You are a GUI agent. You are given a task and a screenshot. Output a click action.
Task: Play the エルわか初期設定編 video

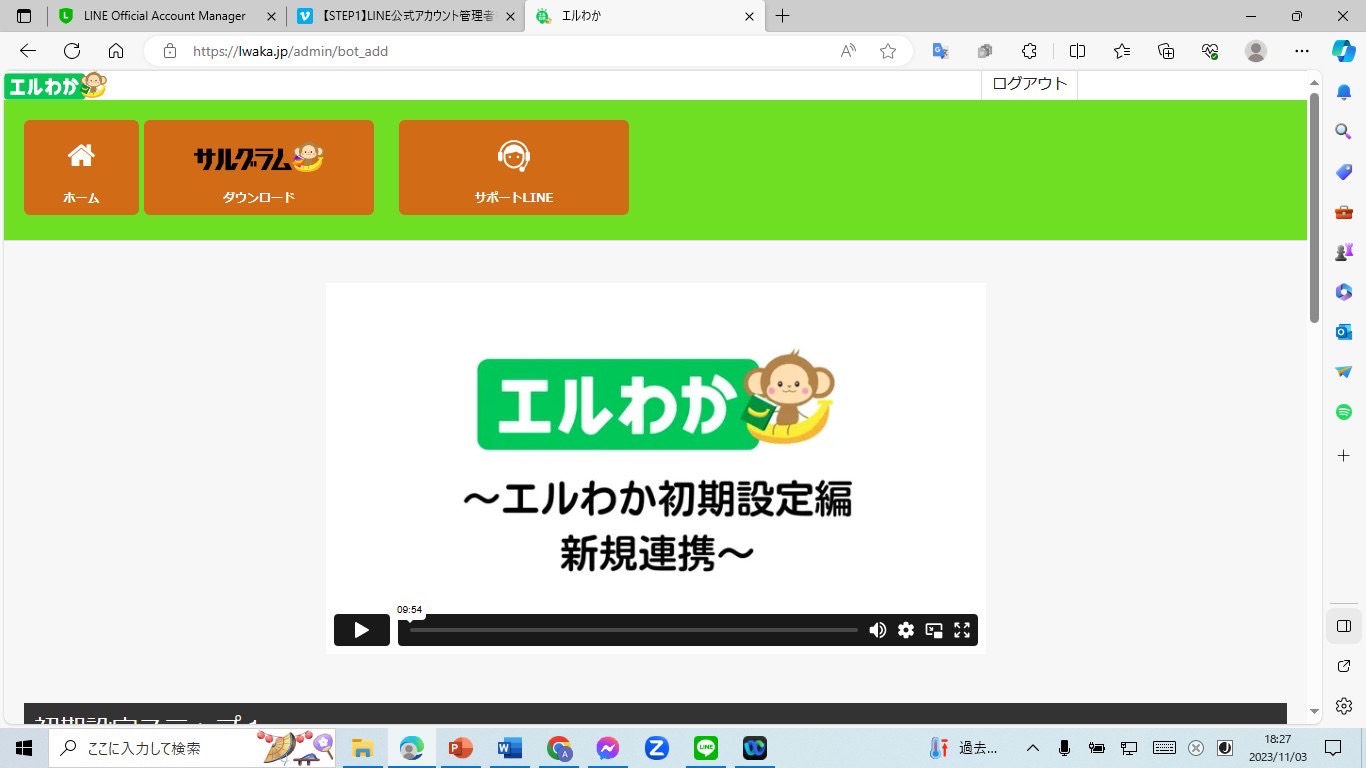(361, 630)
